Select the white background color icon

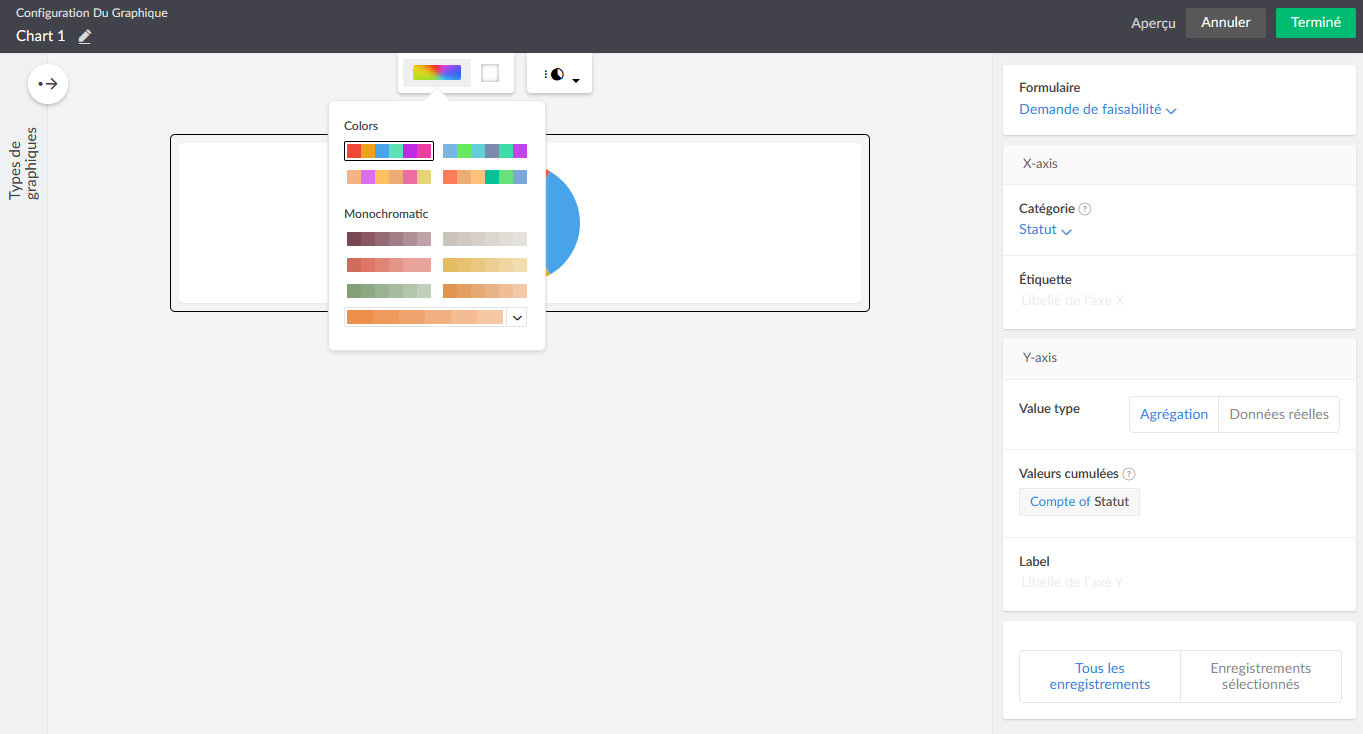tap(489, 71)
